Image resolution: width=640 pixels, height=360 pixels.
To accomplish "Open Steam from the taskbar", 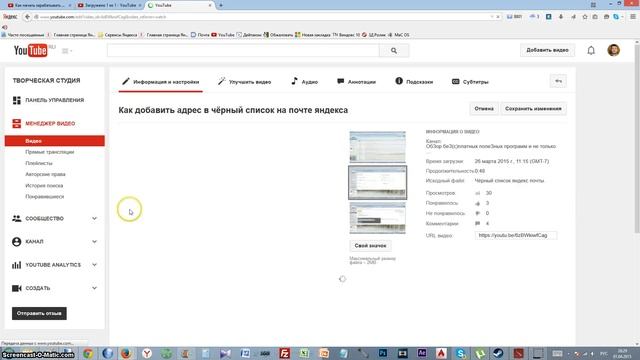I will (498, 353).
